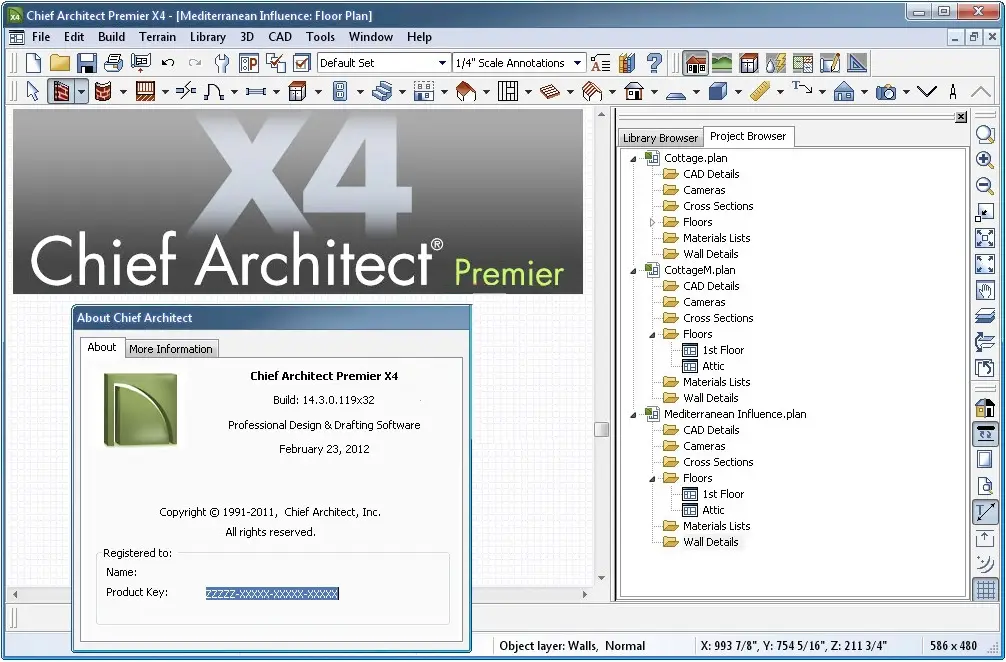This screenshot has height=662, width=1006.
Task: Click the Print printer icon
Action: click(114, 63)
